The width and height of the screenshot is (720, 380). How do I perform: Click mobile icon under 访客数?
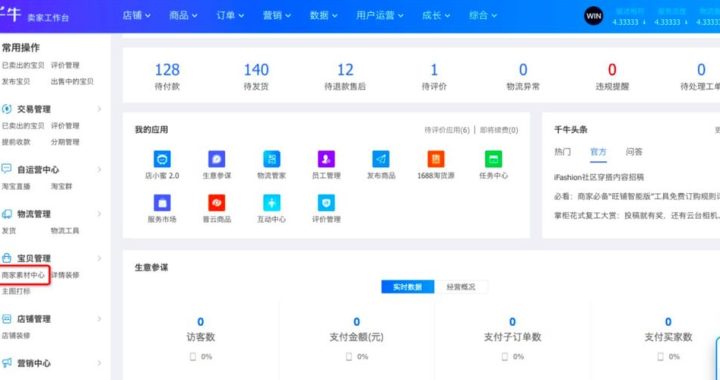pyautogui.click(x=193, y=357)
